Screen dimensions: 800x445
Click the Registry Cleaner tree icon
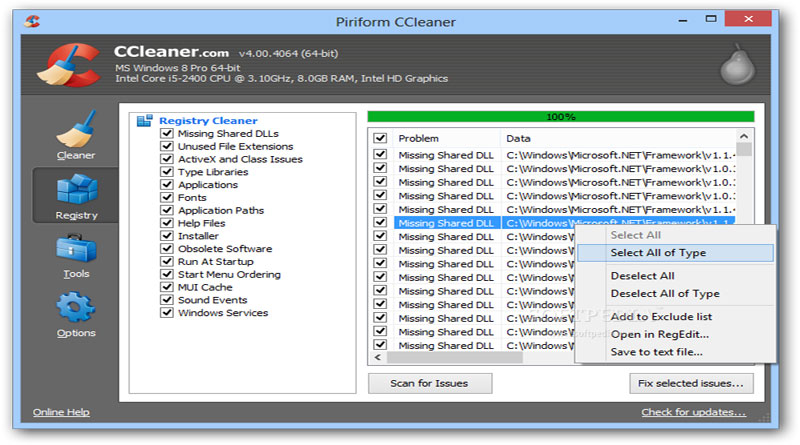pos(144,120)
